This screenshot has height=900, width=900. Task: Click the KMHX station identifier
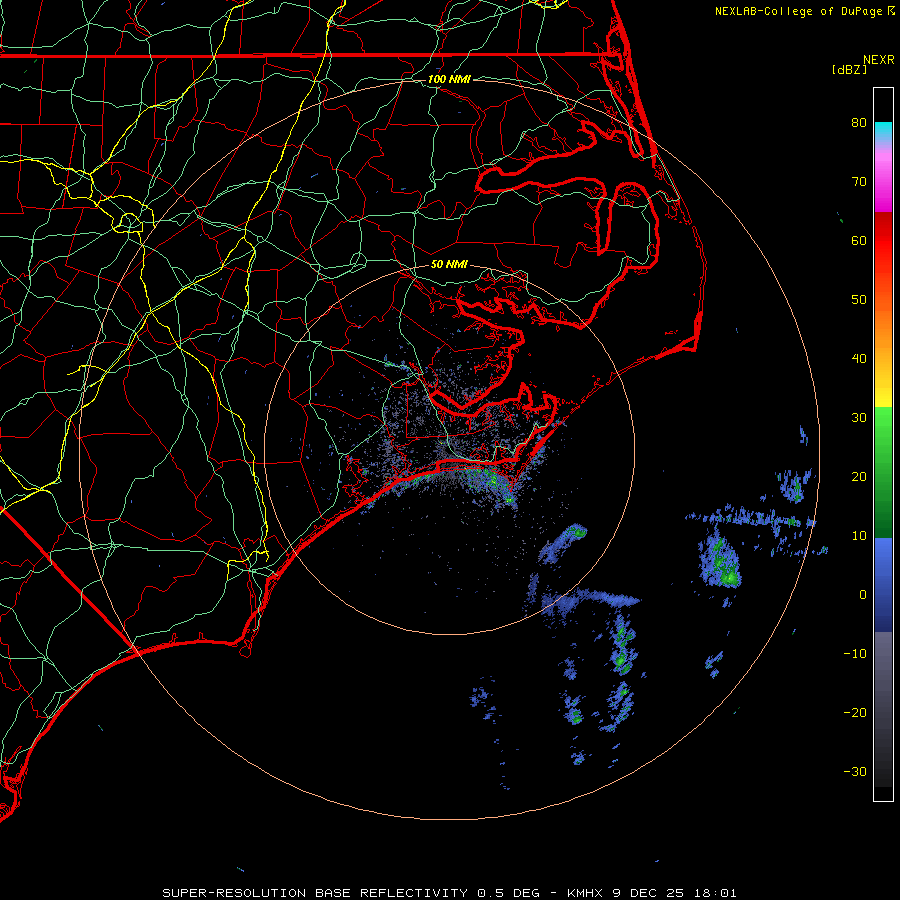pyautogui.click(x=585, y=893)
